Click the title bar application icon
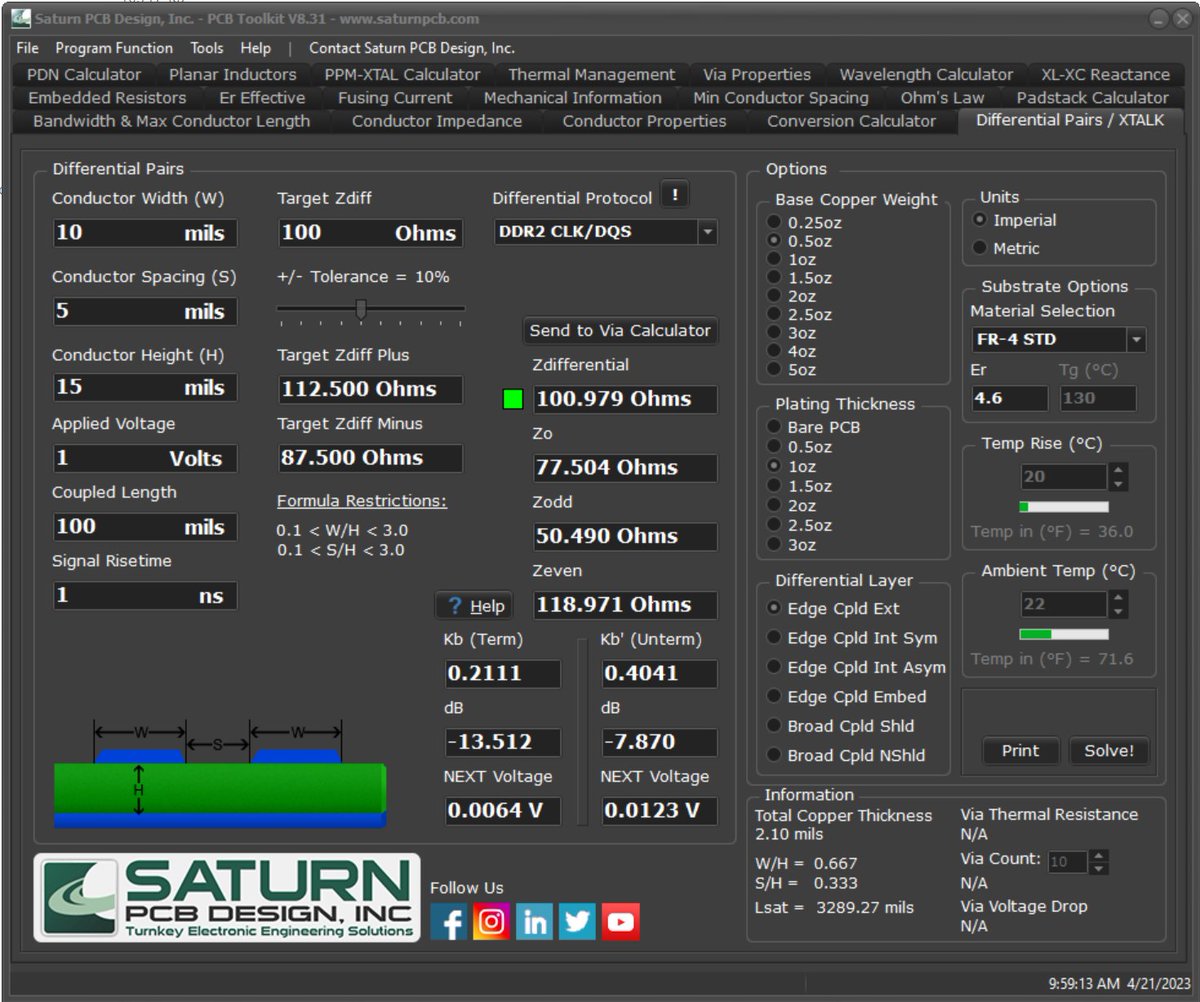Viewport: 1200px width, 1002px height. pyautogui.click(x=21, y=18)
